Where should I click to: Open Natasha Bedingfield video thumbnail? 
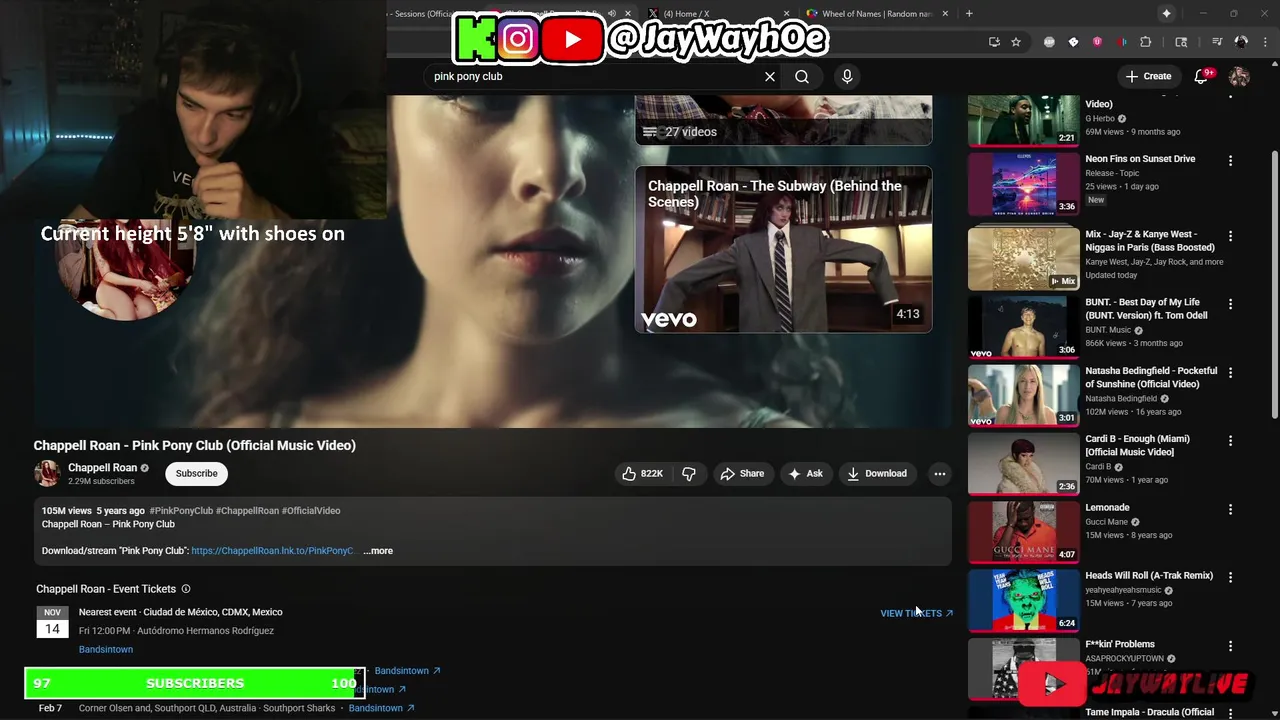point(1024,395)
